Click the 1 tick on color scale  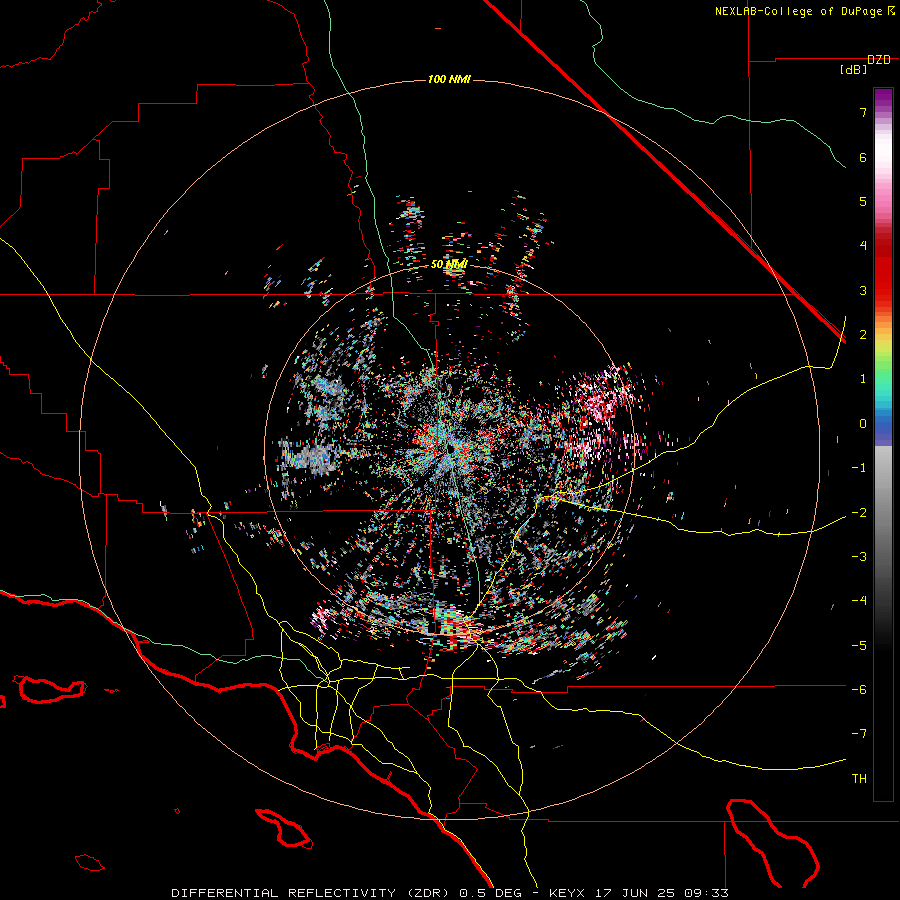[863, 379]
